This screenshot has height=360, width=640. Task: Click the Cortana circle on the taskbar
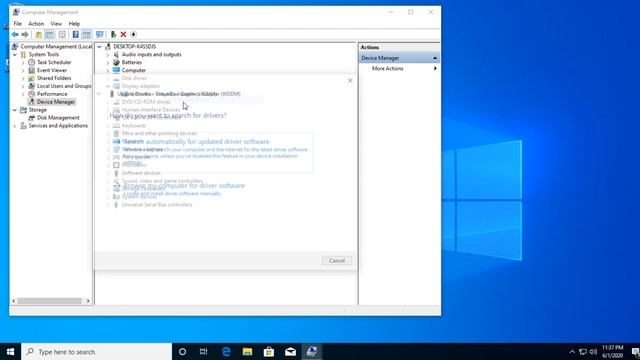coord(182,351)
